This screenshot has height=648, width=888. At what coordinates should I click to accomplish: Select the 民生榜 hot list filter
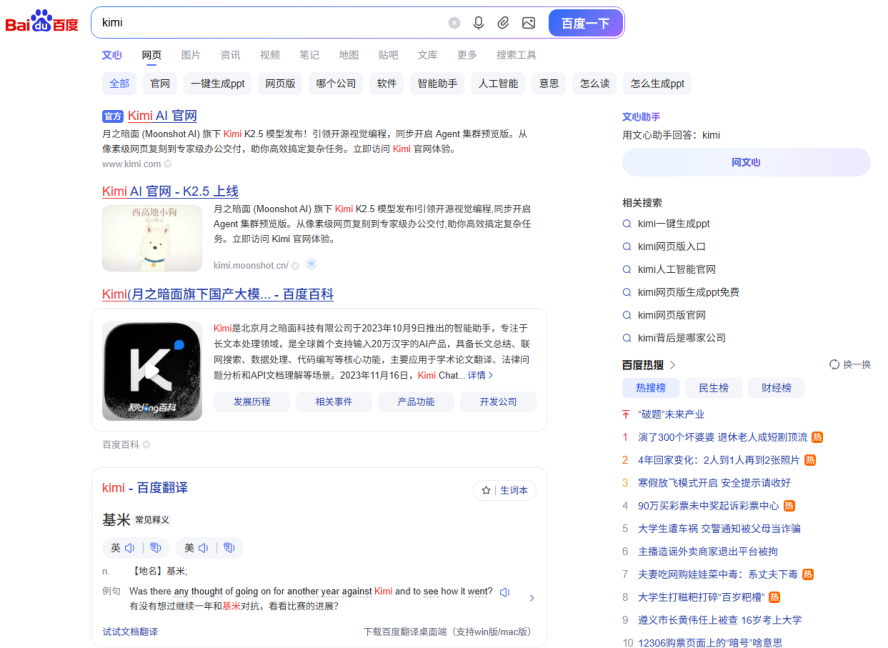[x=713, y=388]
